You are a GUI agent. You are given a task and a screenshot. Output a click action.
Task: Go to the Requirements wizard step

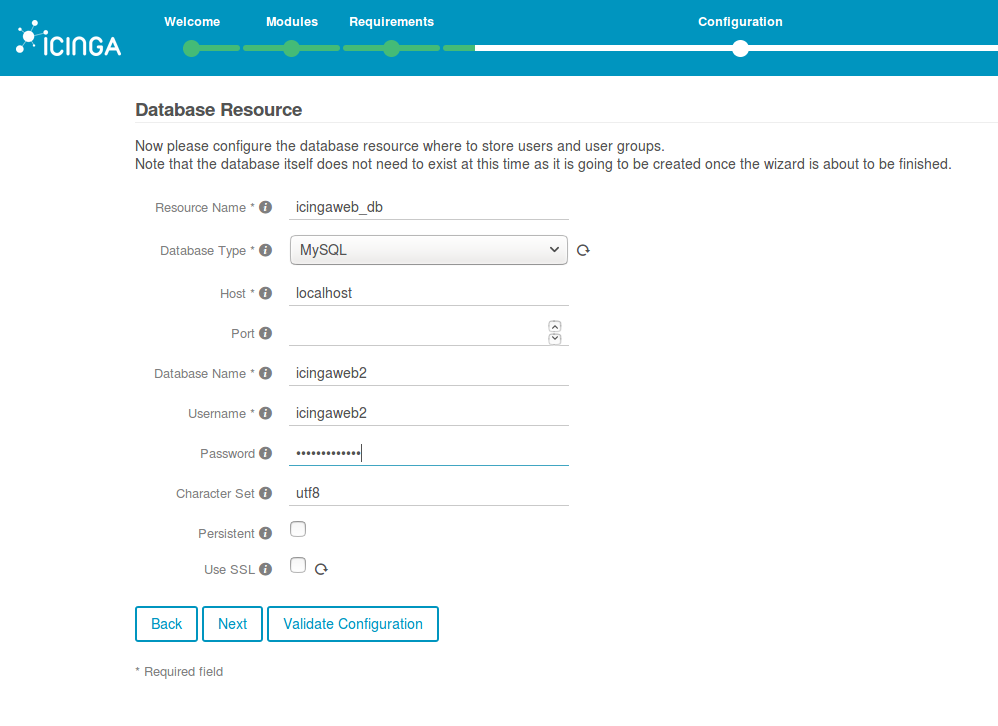click(391, 22)
